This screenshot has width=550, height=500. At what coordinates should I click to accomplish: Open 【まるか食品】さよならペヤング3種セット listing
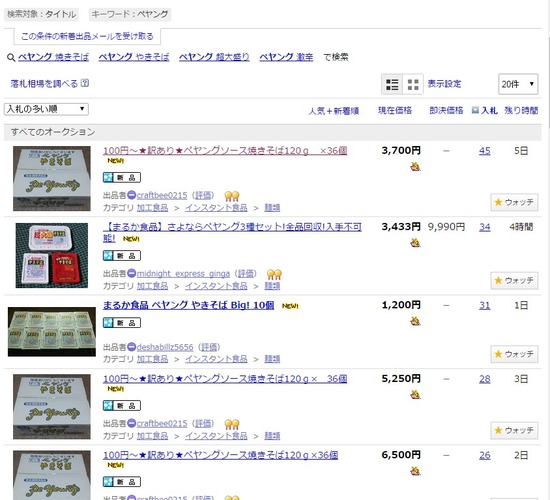(232, 232)
